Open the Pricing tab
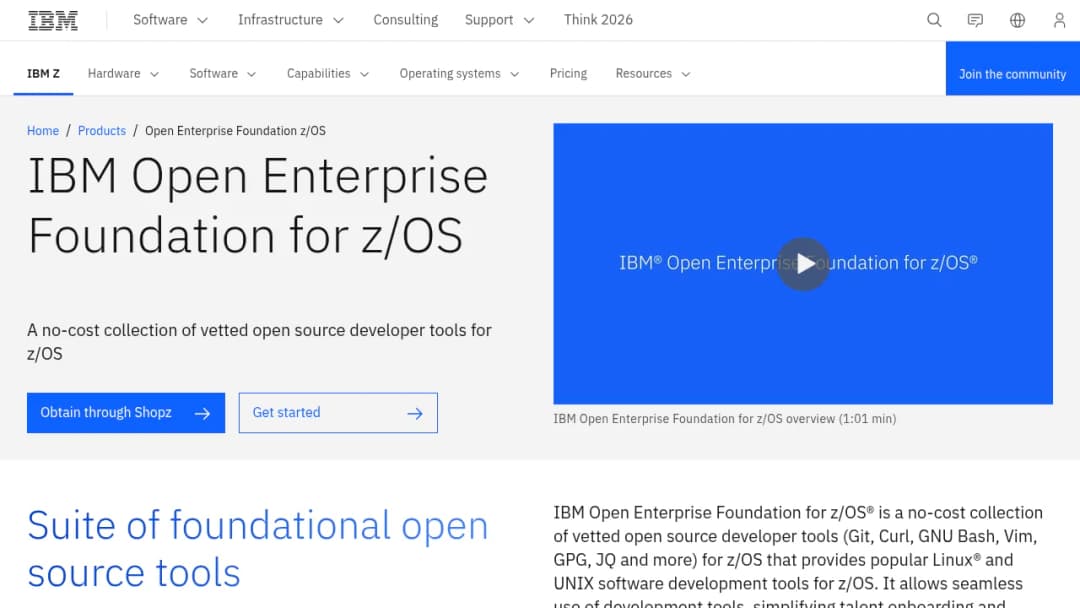The height and width of the screenshot is (608, 1080). click(568, 74)
